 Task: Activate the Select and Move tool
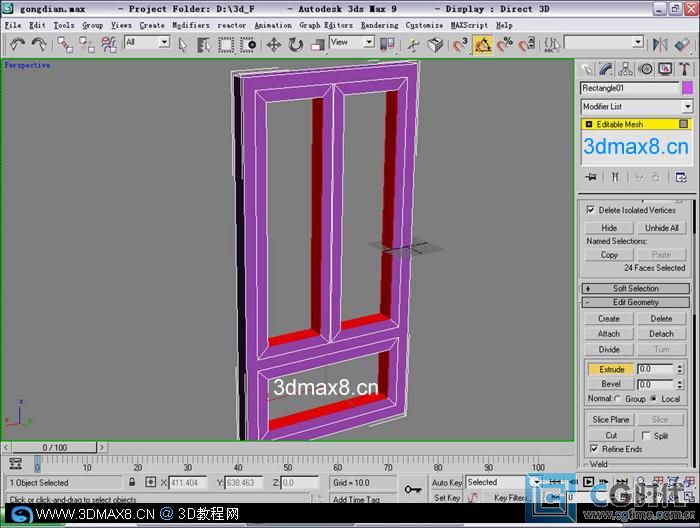(x=274, y=45)
